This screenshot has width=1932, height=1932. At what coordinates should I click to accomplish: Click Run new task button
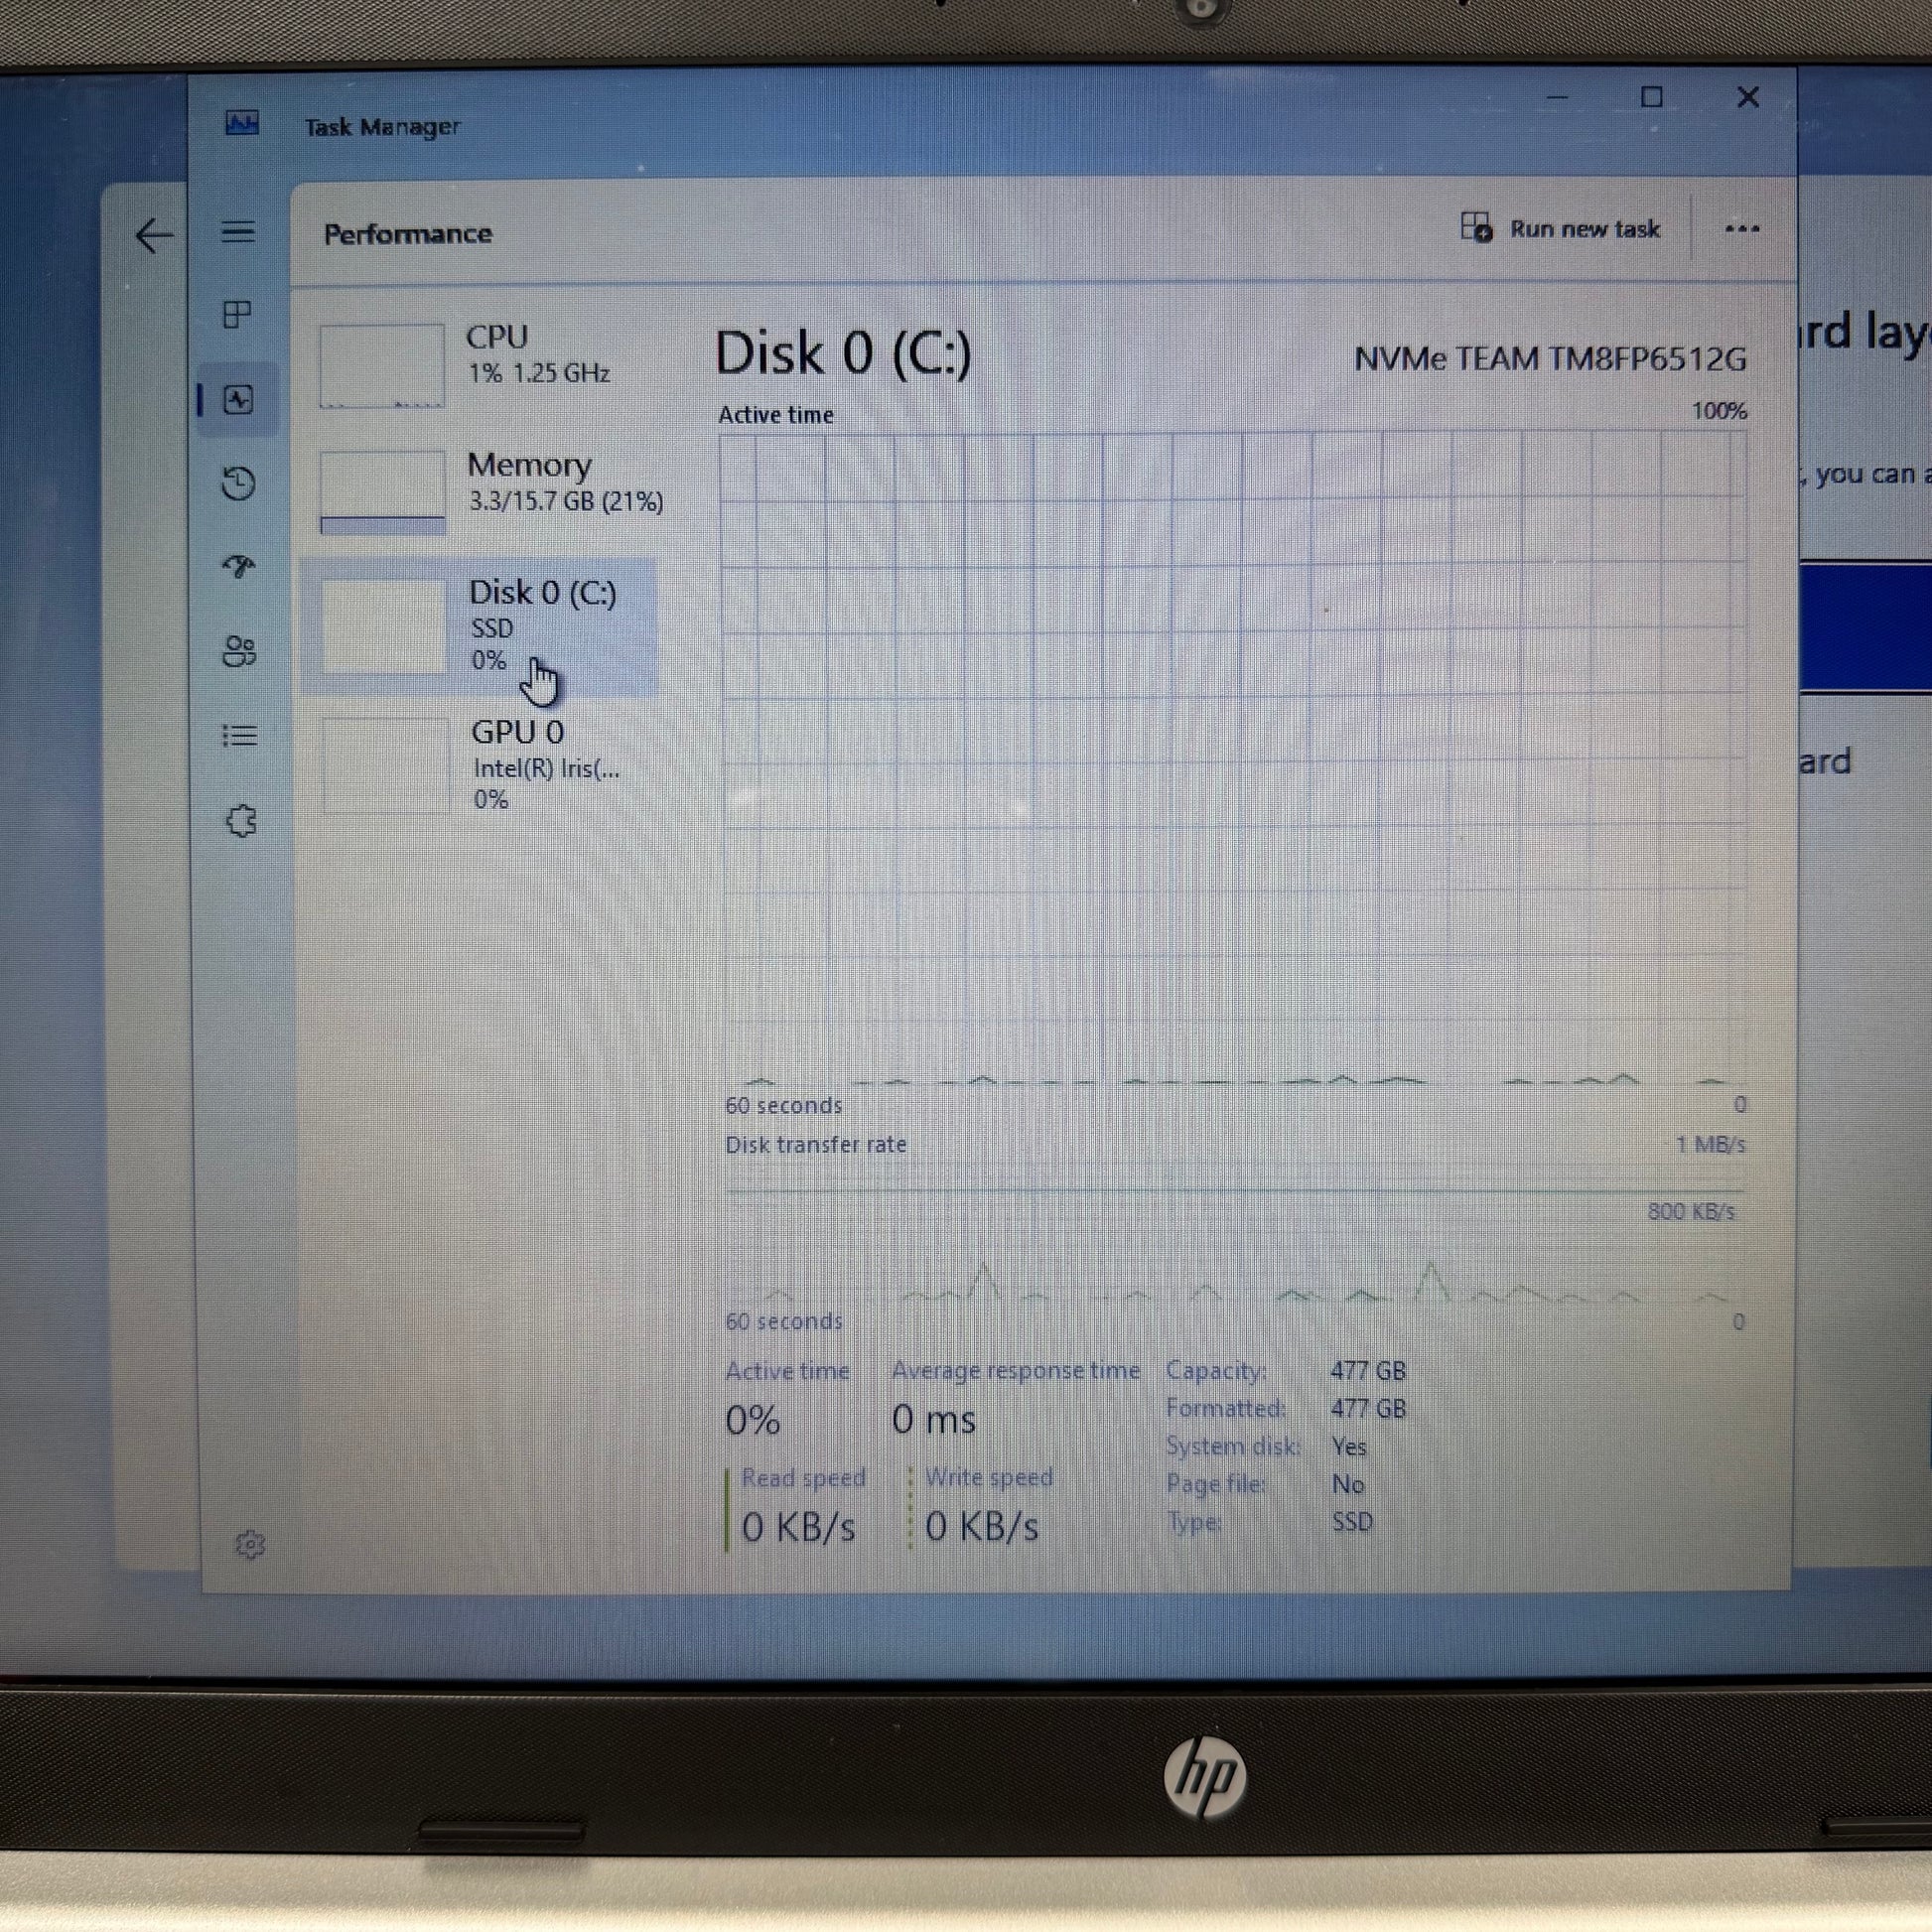click(1560, 229)
